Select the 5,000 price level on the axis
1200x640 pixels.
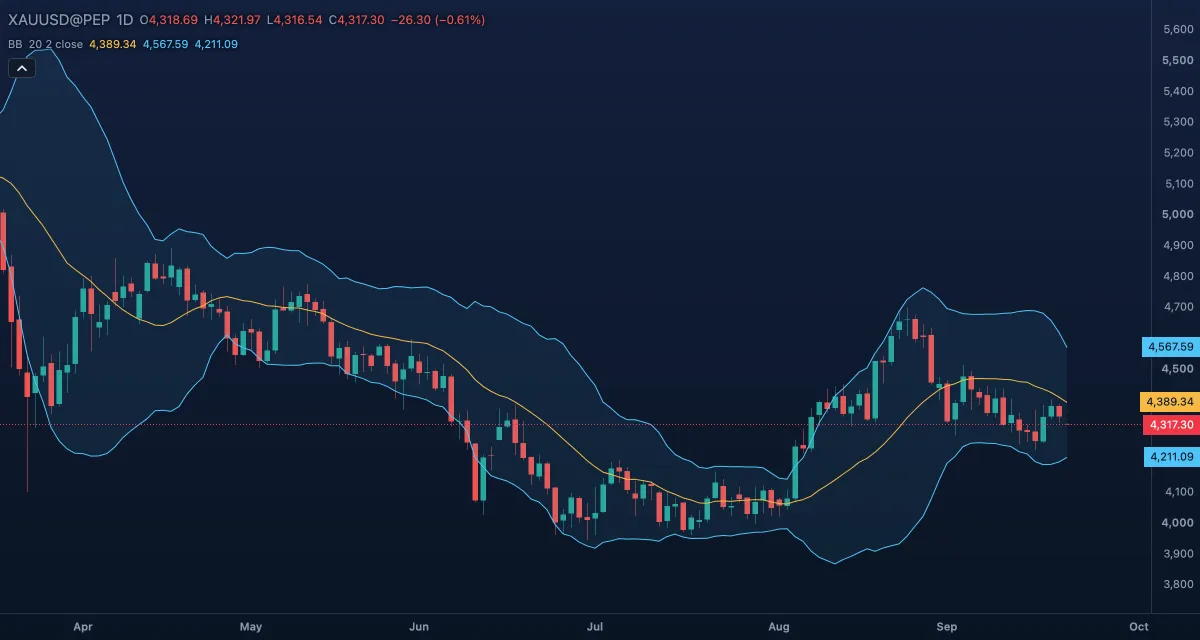(x=1180, y=214)
